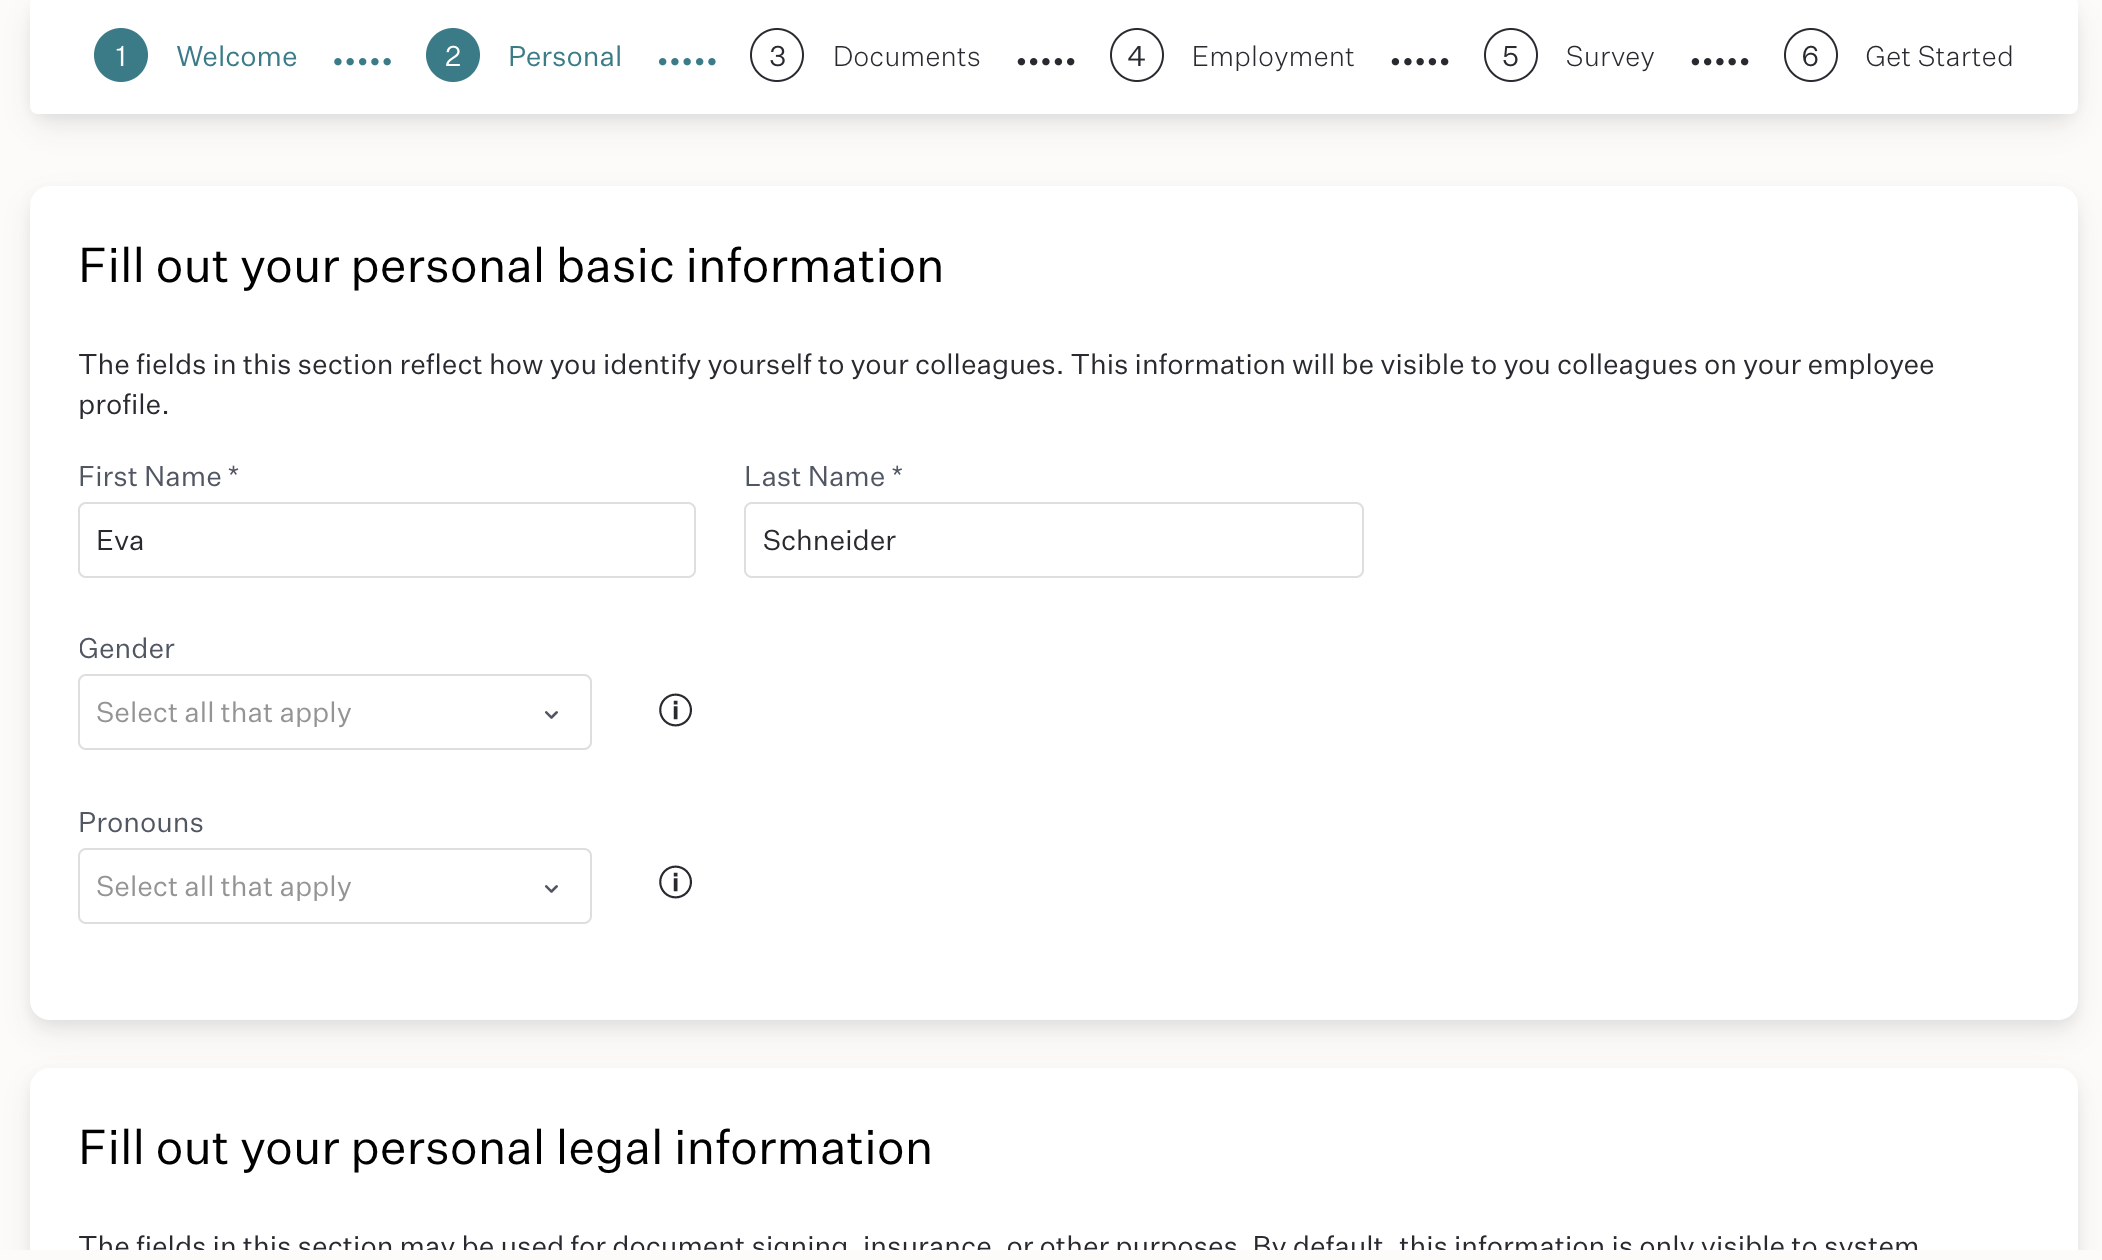The height and width of the screenshot is (1260, 2102).
Task: Open the Gender dropdown
Action: pyautogui.click(x=335, y=712)
